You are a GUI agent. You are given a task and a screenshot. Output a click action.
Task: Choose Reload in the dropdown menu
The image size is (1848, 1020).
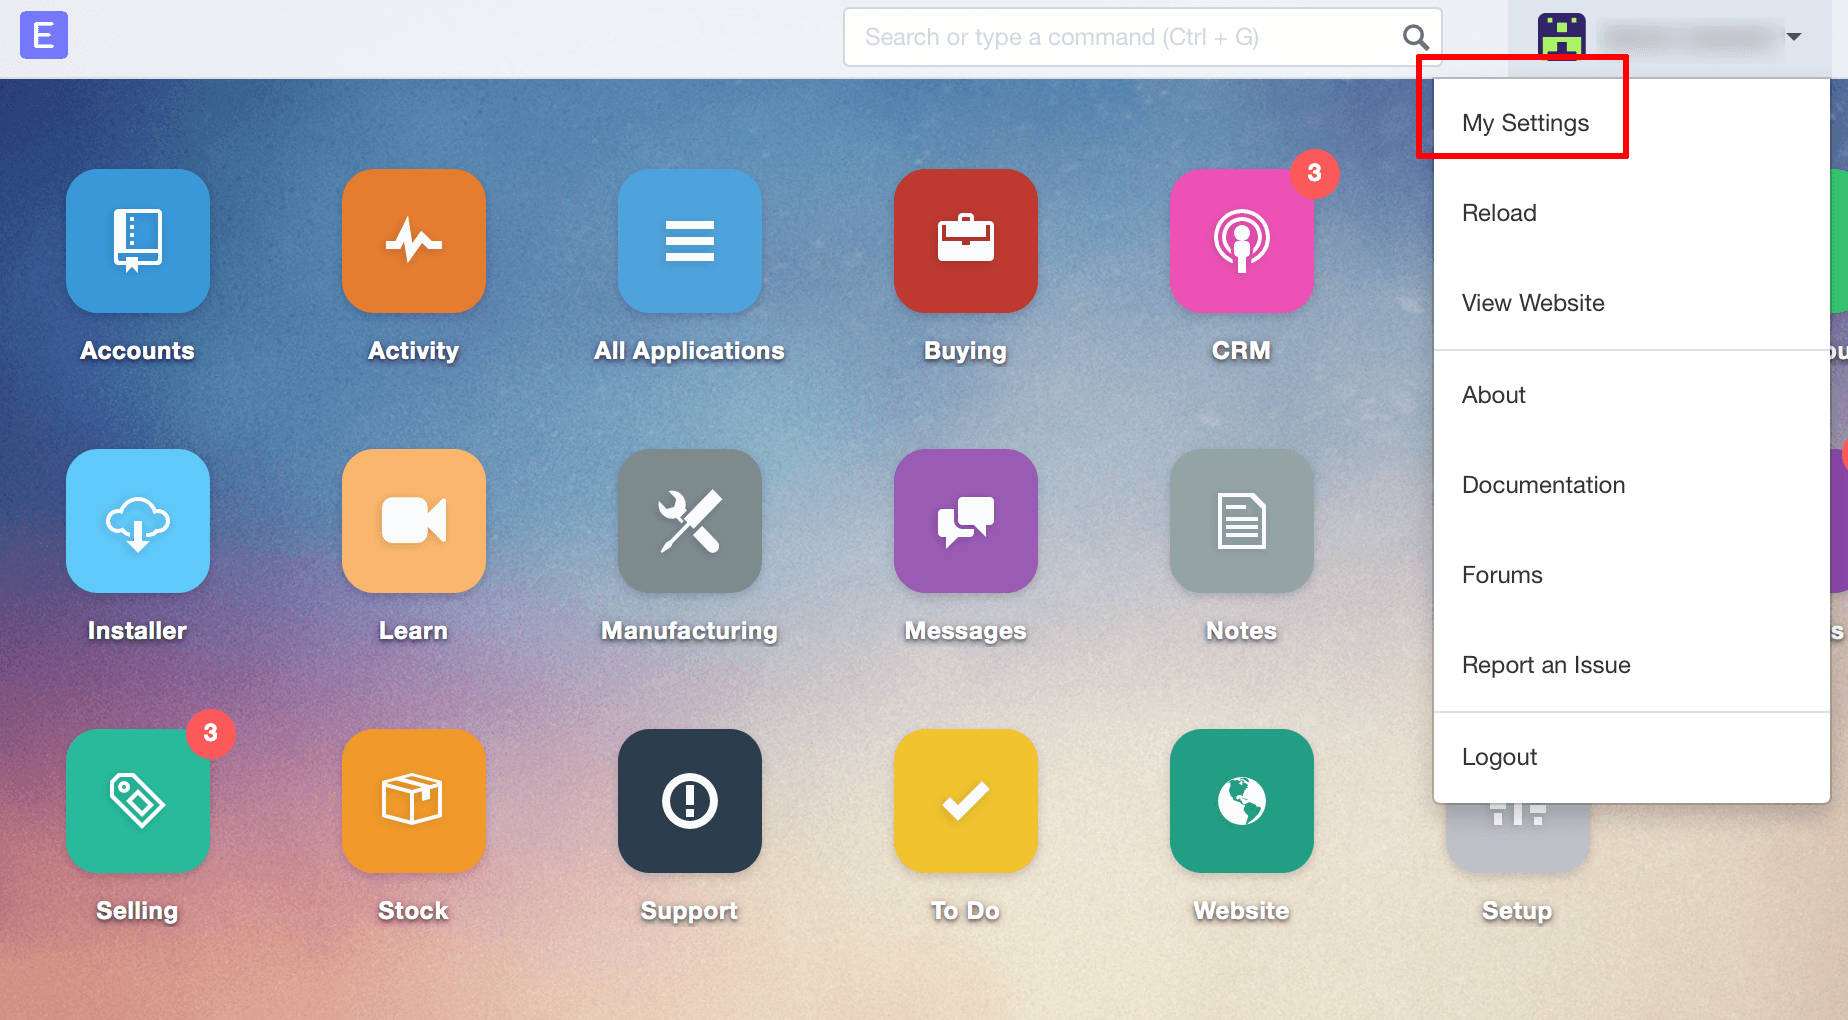(1499, 213)
